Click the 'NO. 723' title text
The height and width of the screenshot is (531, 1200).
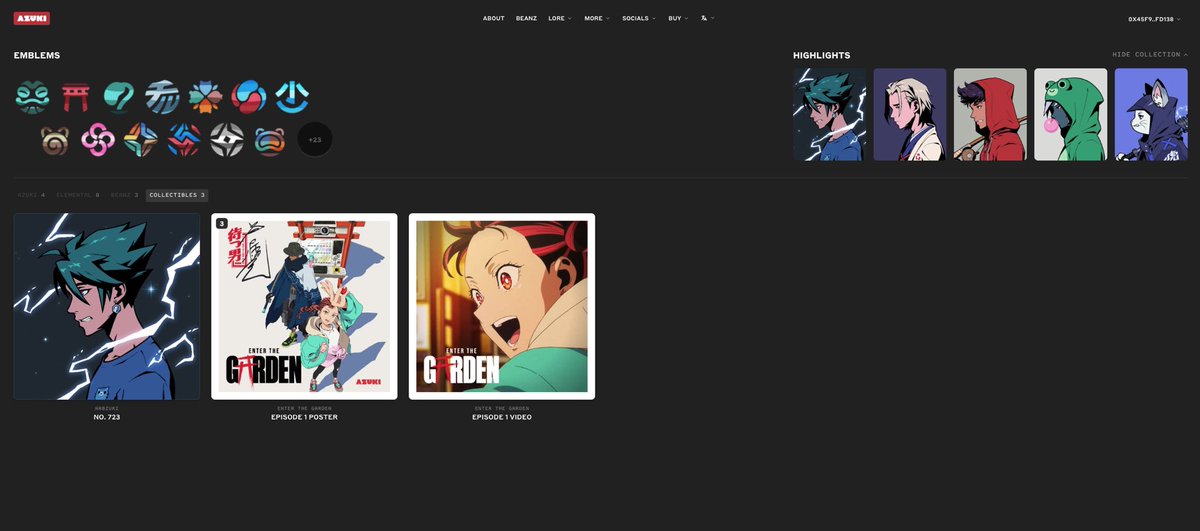coord(107,417)
